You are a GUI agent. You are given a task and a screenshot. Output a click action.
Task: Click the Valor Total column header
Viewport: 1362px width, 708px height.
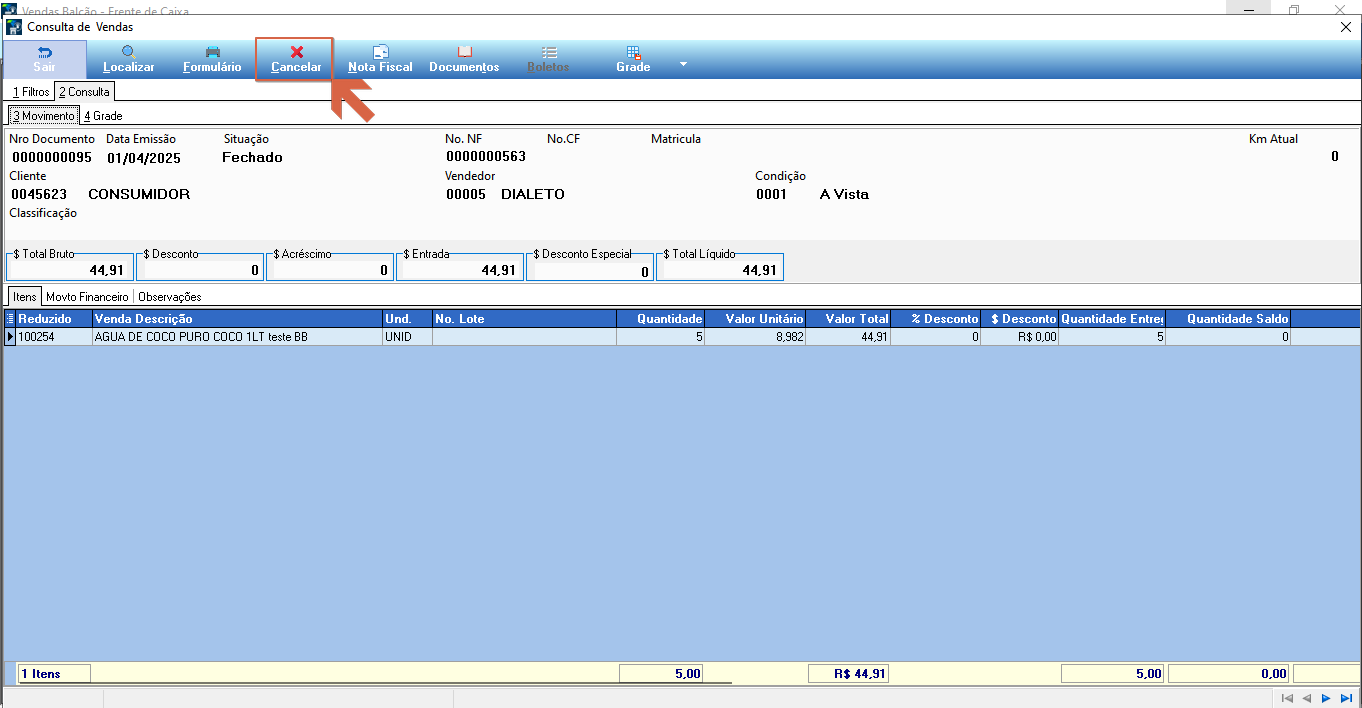click(x=847, y=318)
